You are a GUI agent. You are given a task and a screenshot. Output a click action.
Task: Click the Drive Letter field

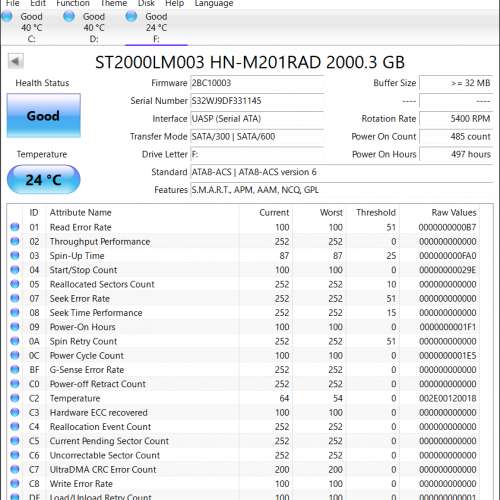(x=257, y=154)
